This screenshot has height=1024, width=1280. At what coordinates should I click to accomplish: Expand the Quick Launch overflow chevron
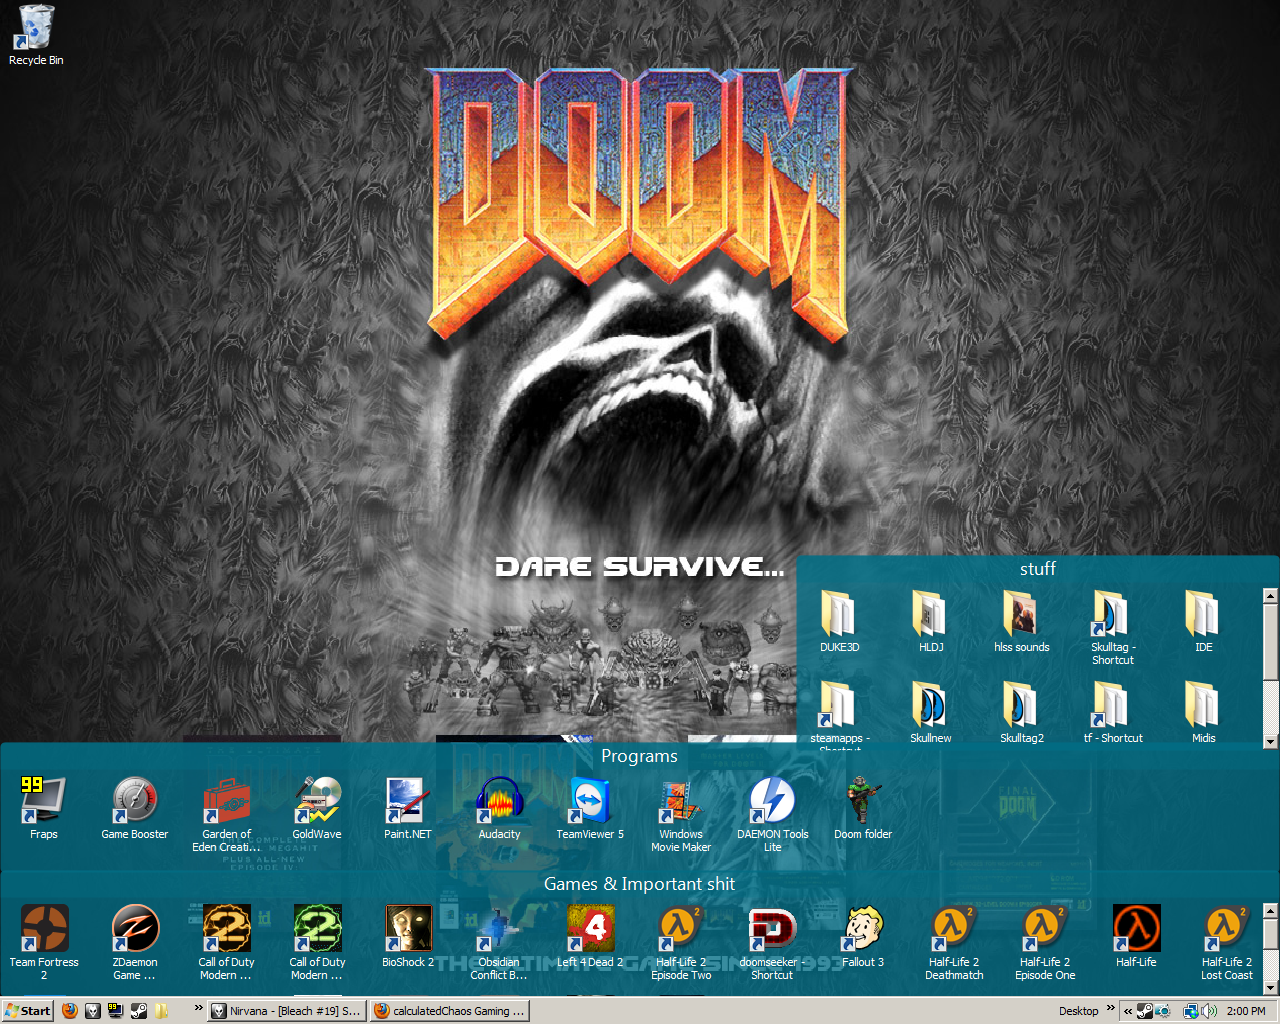(198, 1008)
